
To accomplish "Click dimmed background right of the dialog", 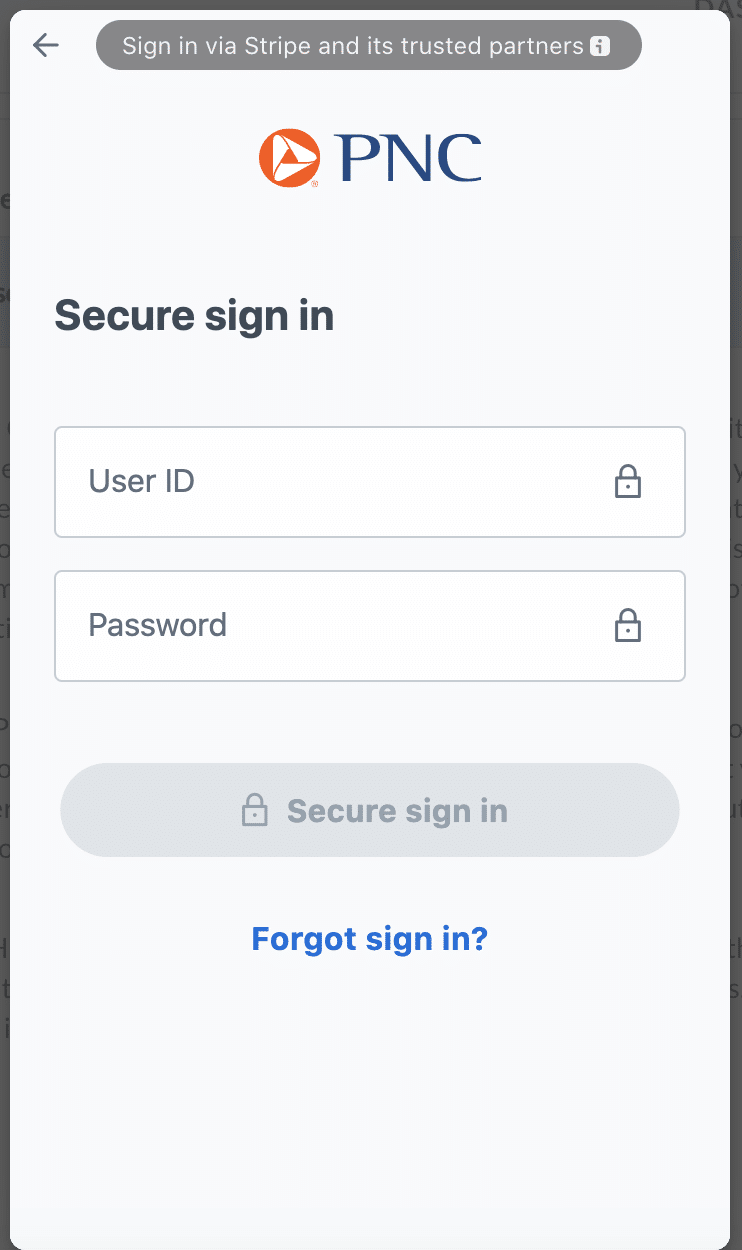I will coord(736,600).
